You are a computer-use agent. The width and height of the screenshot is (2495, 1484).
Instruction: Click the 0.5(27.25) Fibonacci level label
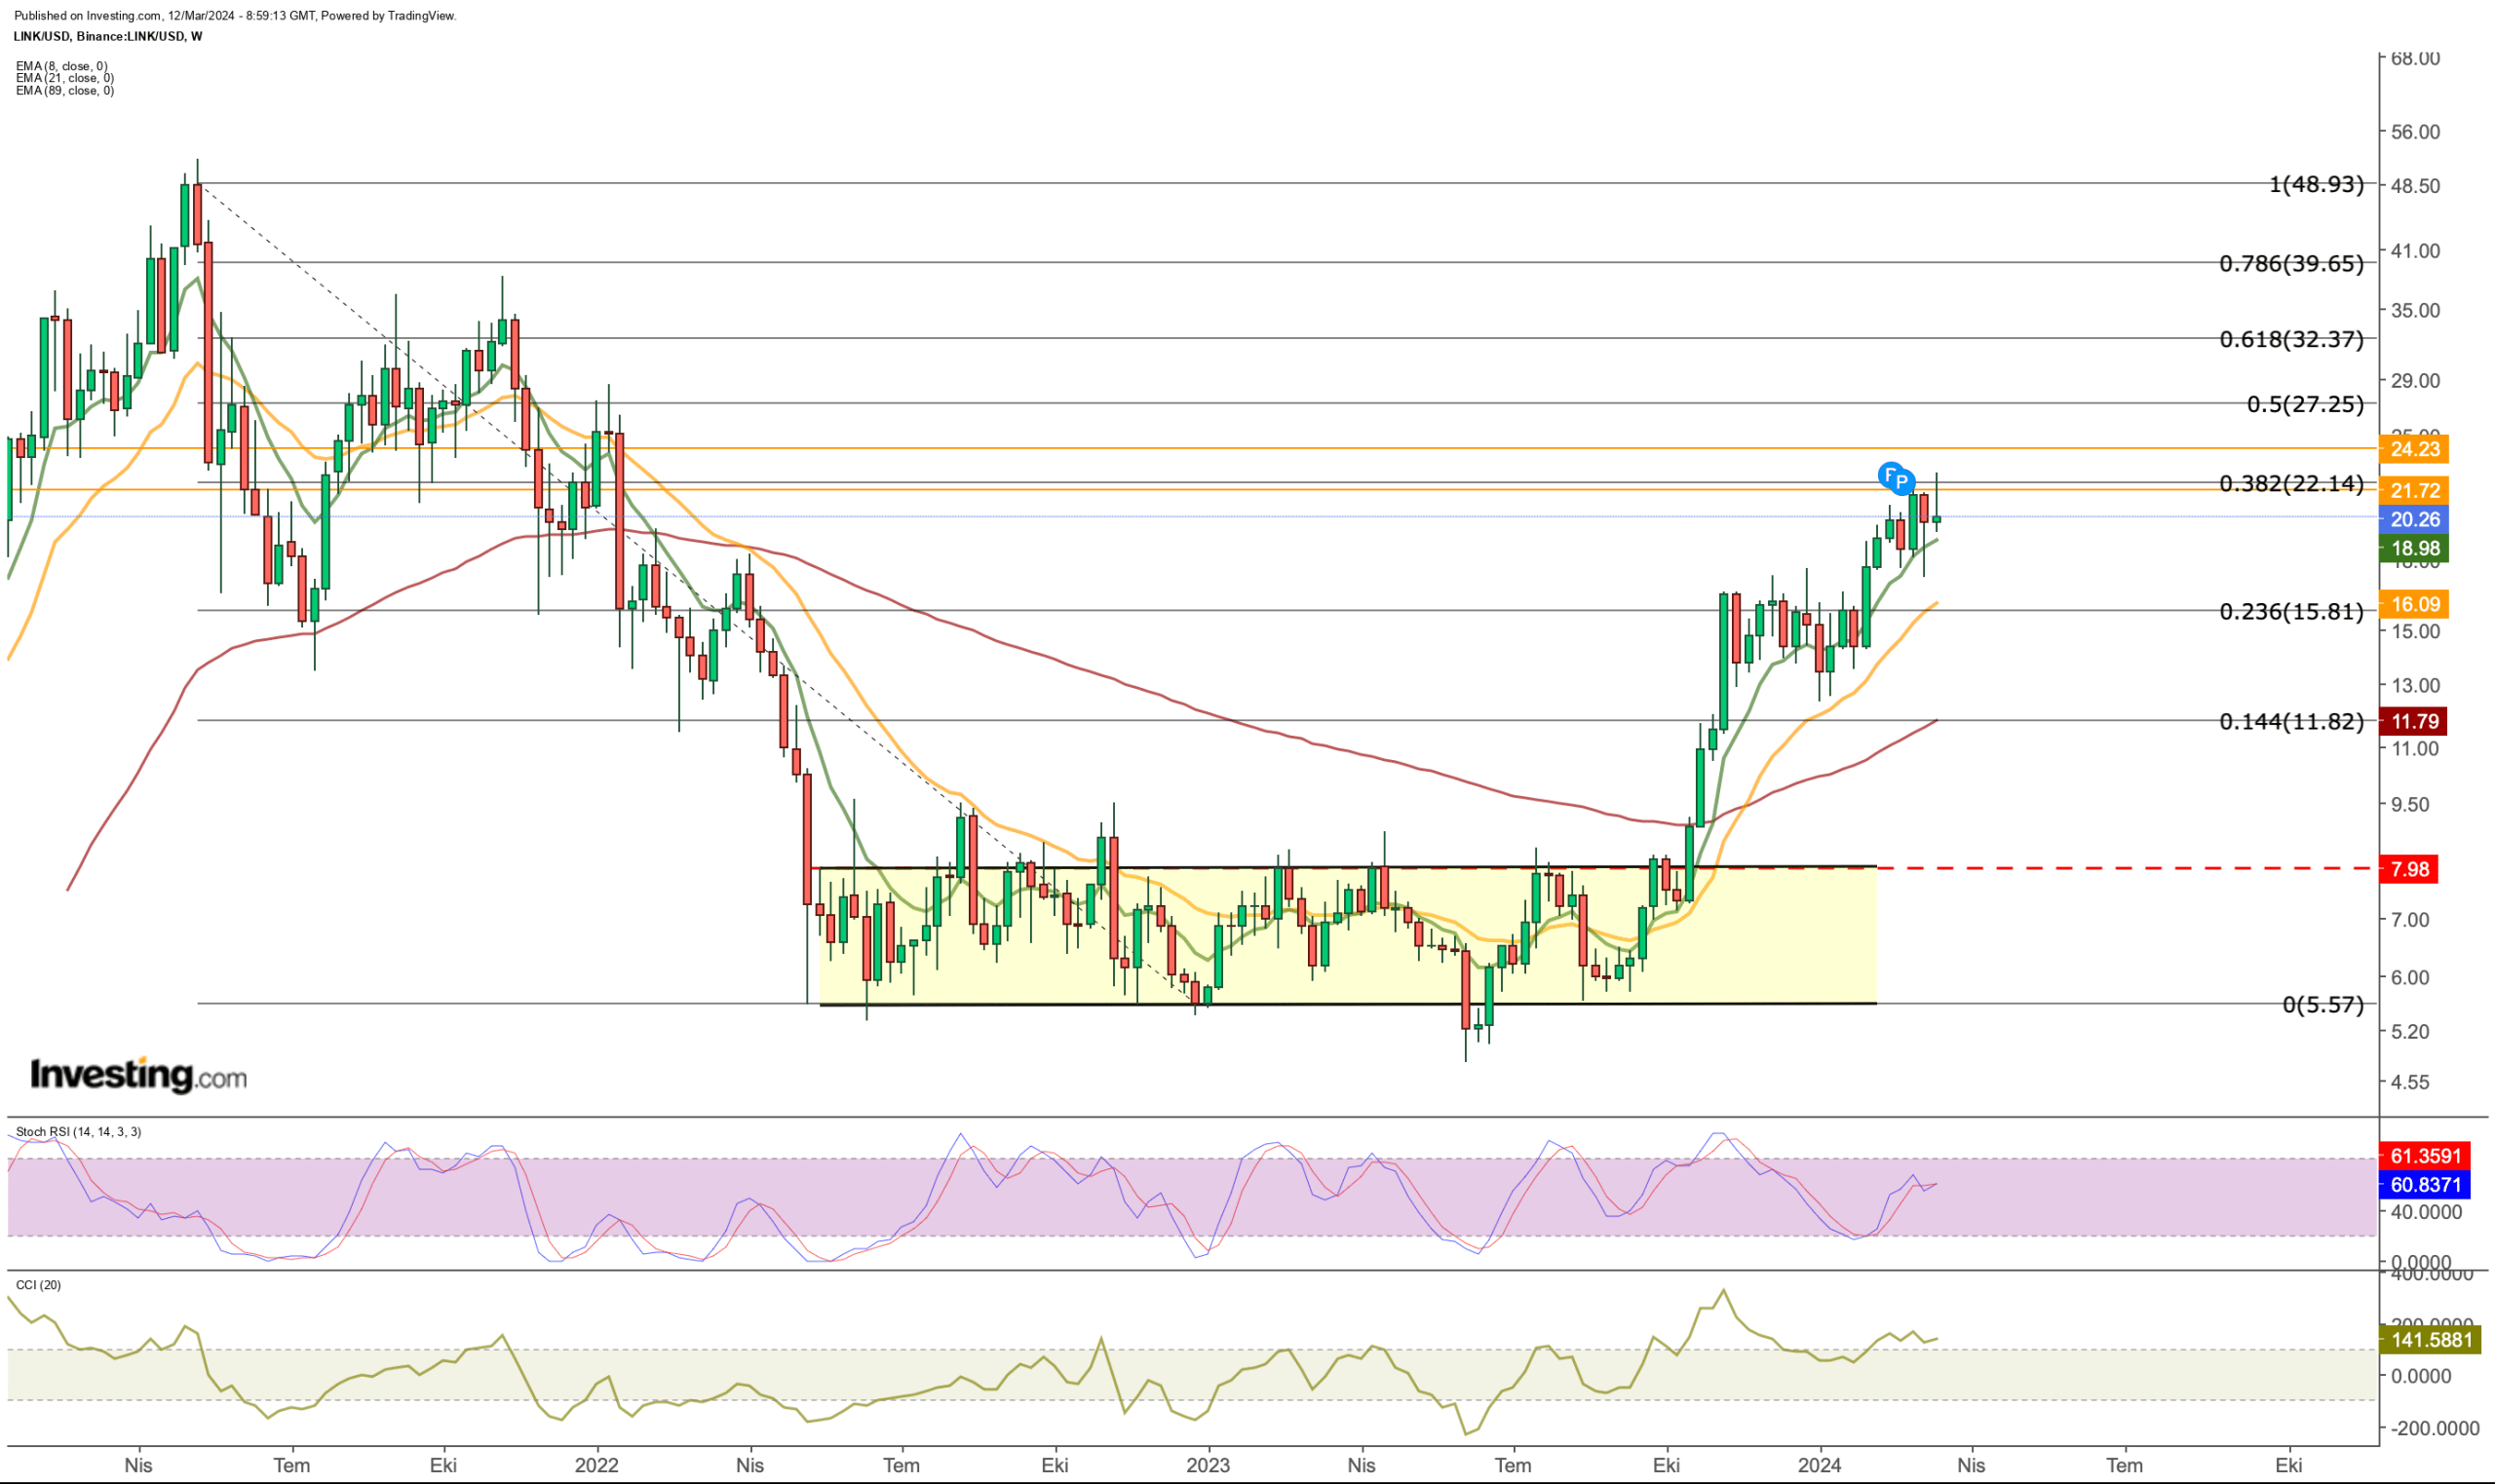(2305, 404)
